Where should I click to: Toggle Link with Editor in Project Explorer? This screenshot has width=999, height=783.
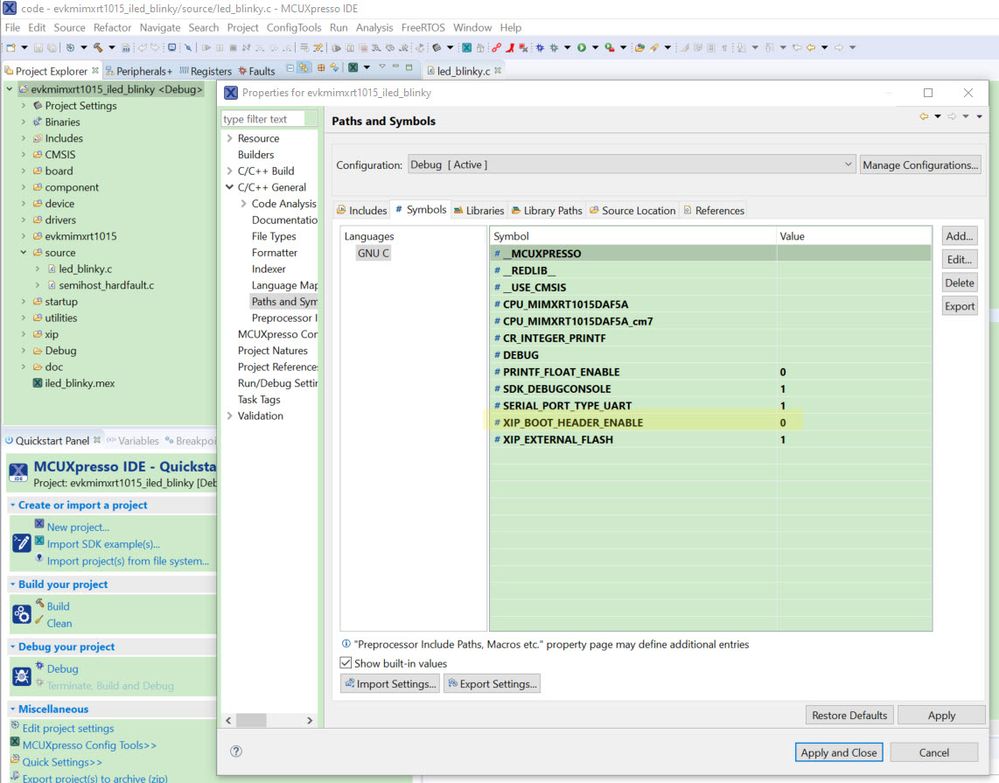point(304,68)
